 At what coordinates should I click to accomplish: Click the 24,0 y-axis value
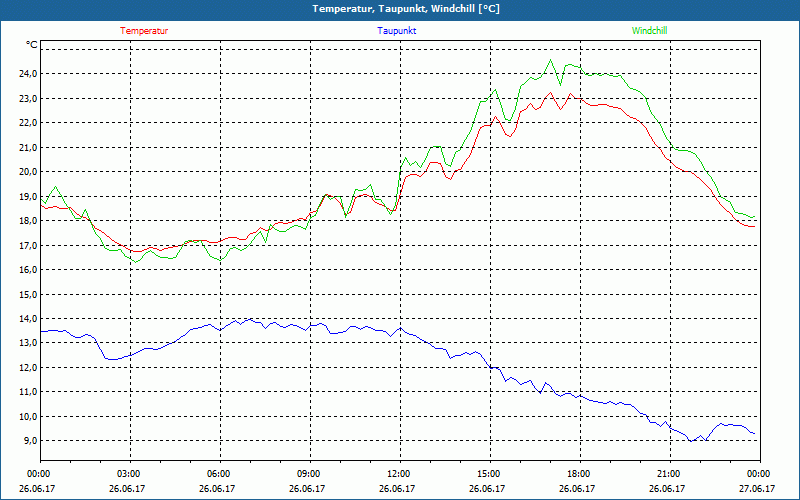[29, 74]
